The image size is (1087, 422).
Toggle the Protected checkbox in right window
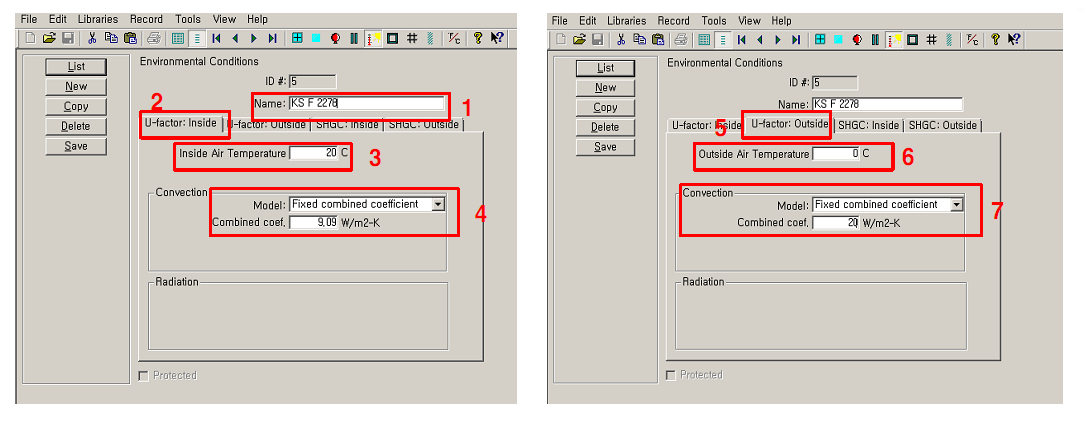(x=671, y=375)
